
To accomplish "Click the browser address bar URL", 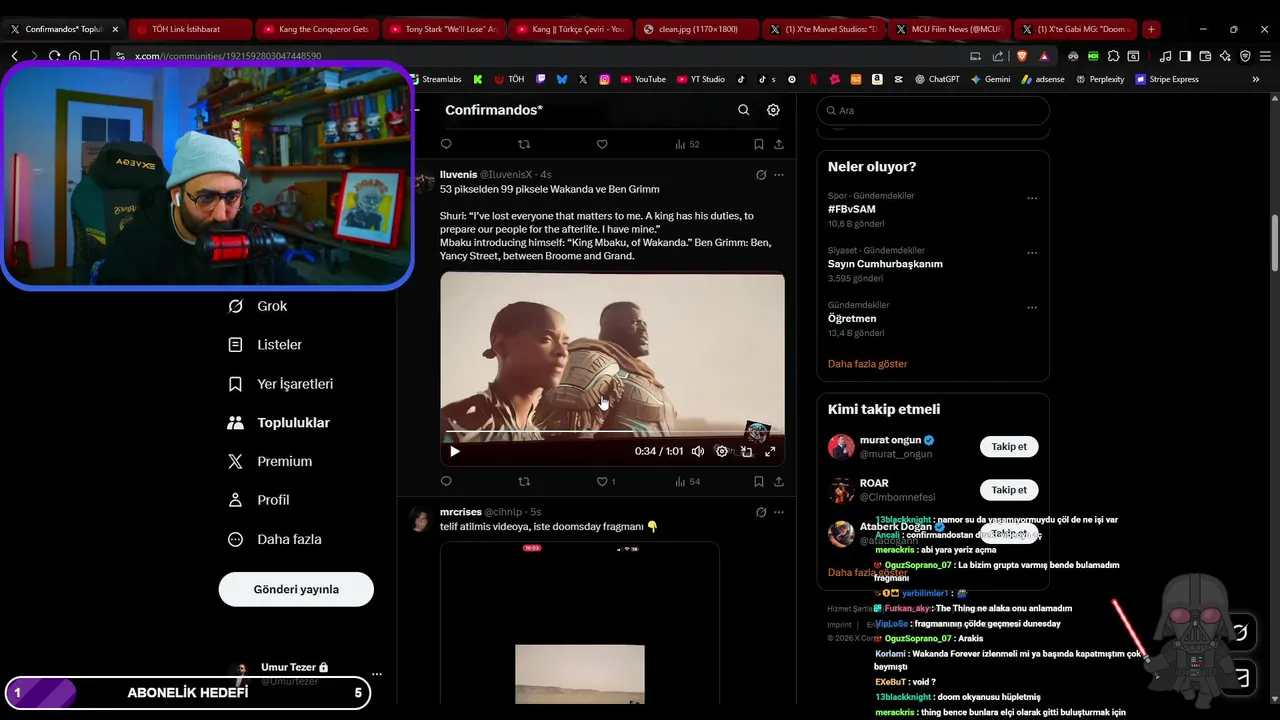I will tap(228, 56).
